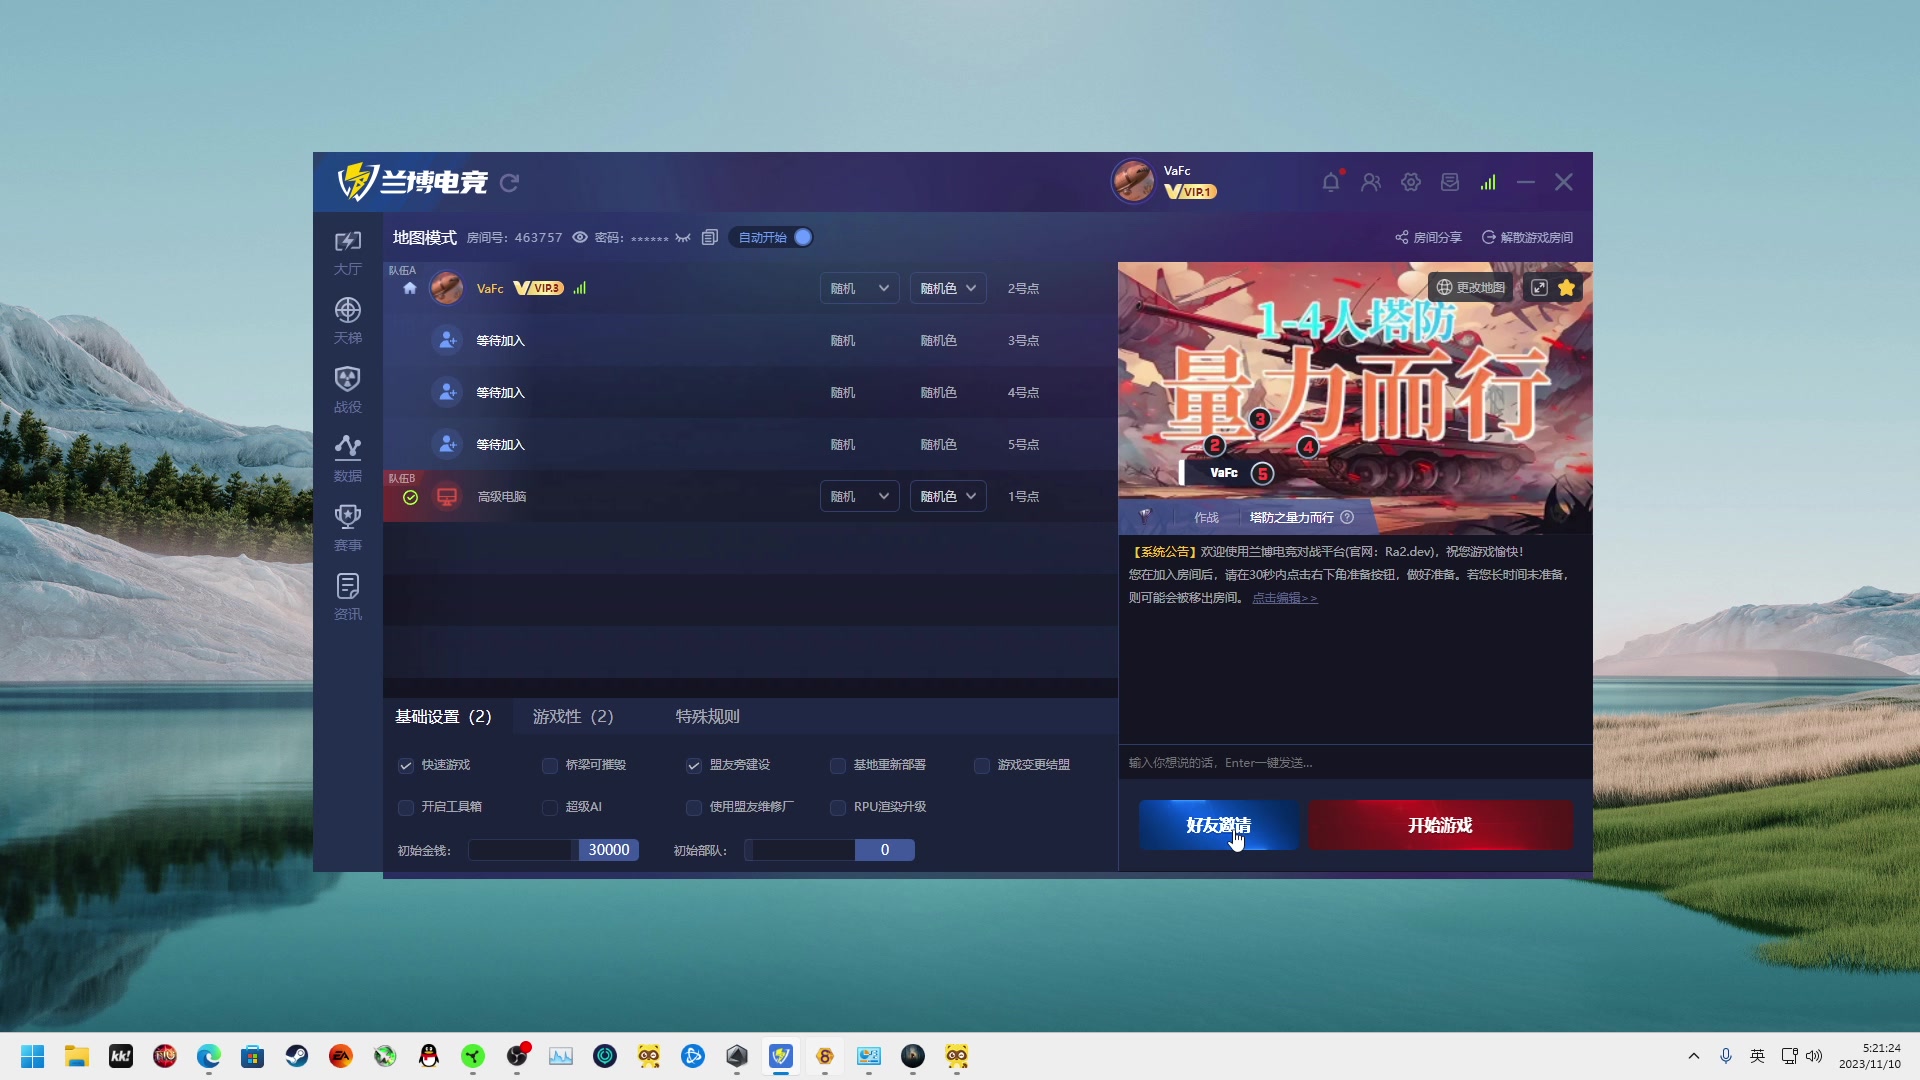Click the 更改地图 change map button

(x=1470, y=288)
